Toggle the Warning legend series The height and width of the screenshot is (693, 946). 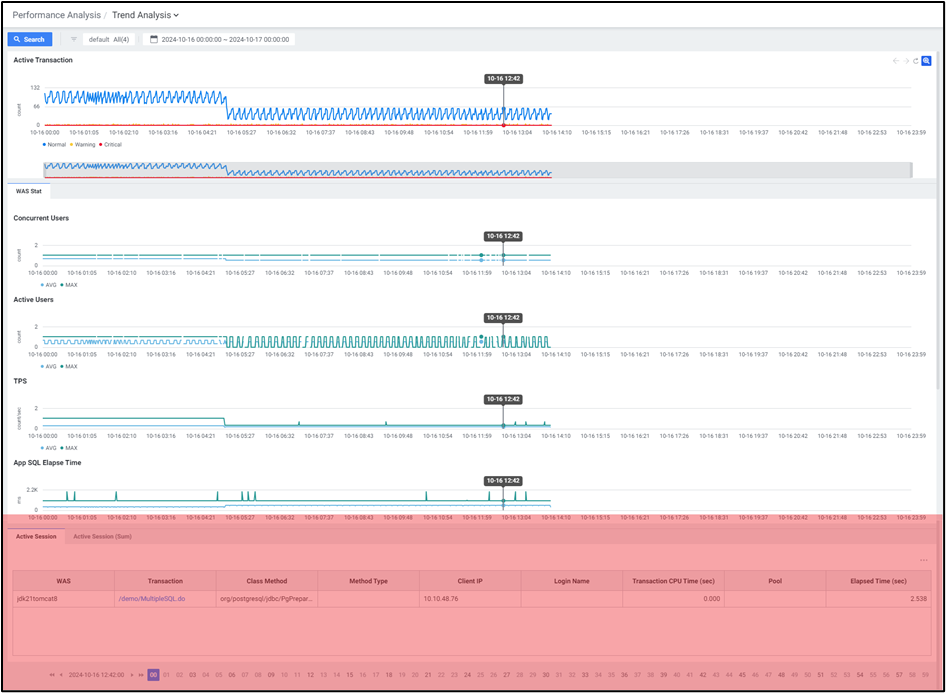tap(84, 144)
